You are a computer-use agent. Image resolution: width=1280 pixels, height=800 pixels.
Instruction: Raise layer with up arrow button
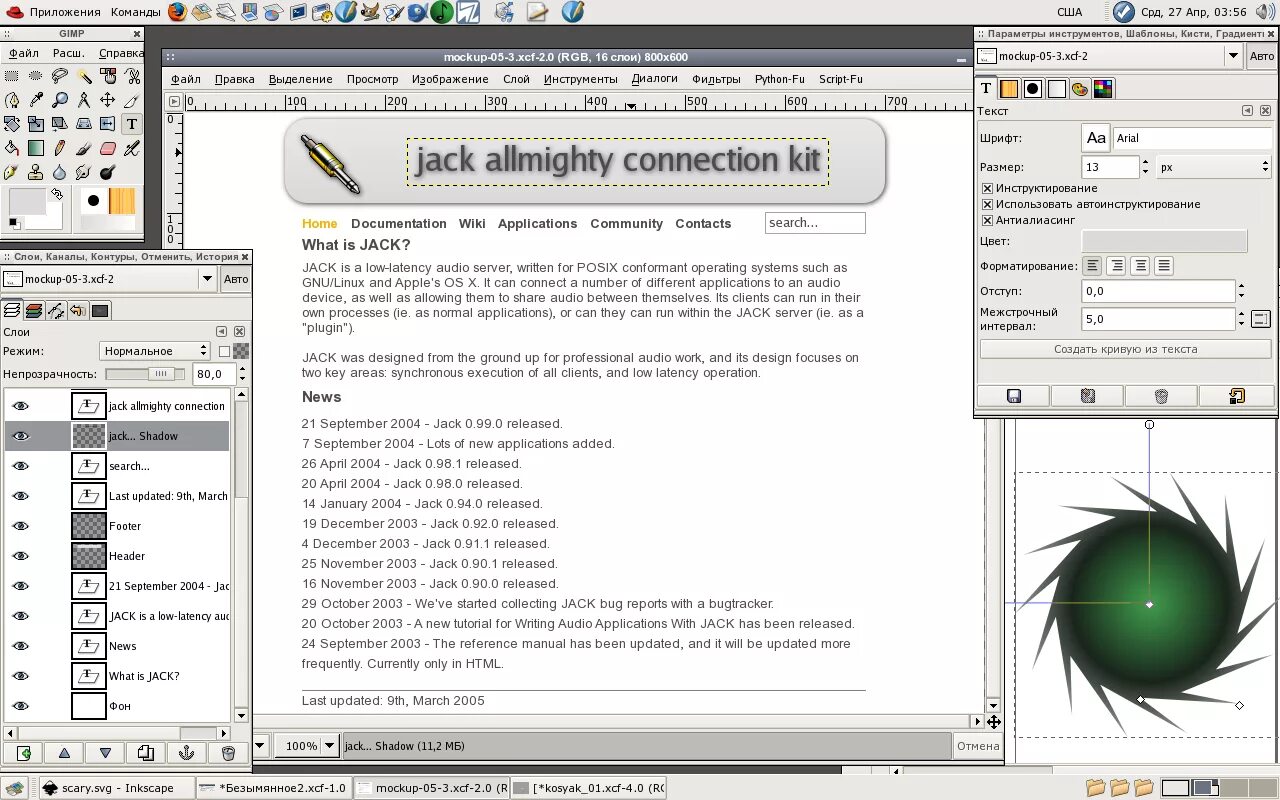click(x=64, y=753)
